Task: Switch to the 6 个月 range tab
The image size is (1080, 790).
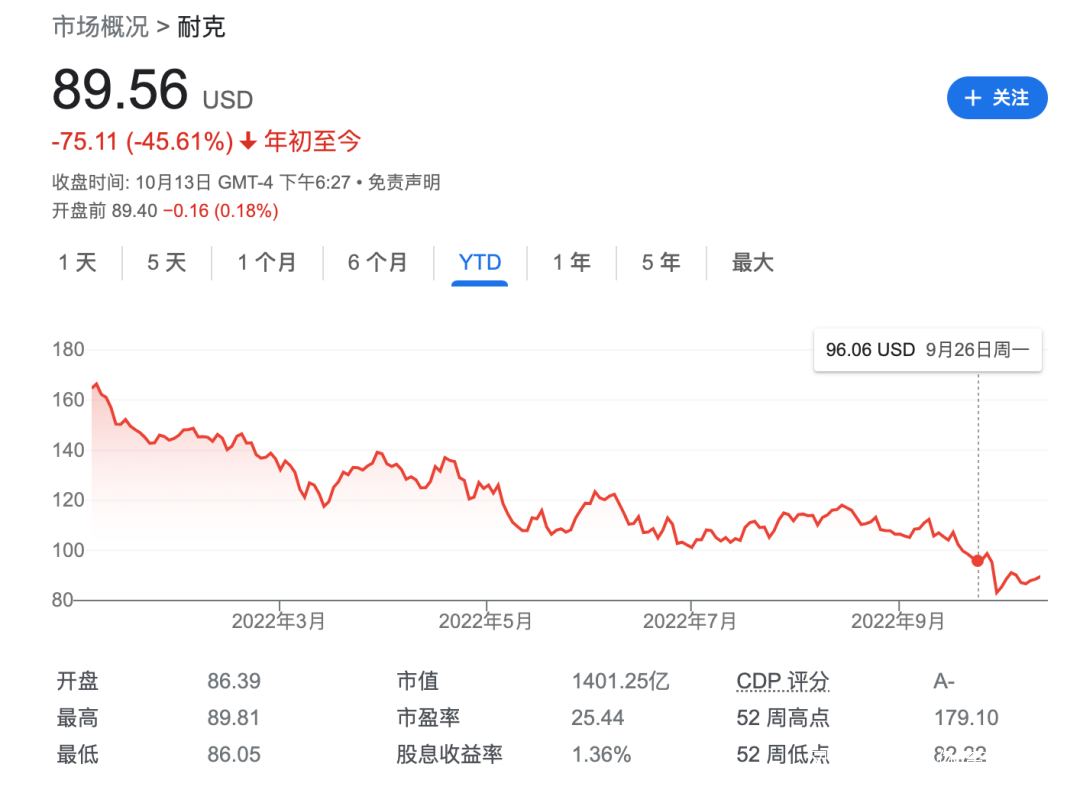Action: click(x=377, y=262)
